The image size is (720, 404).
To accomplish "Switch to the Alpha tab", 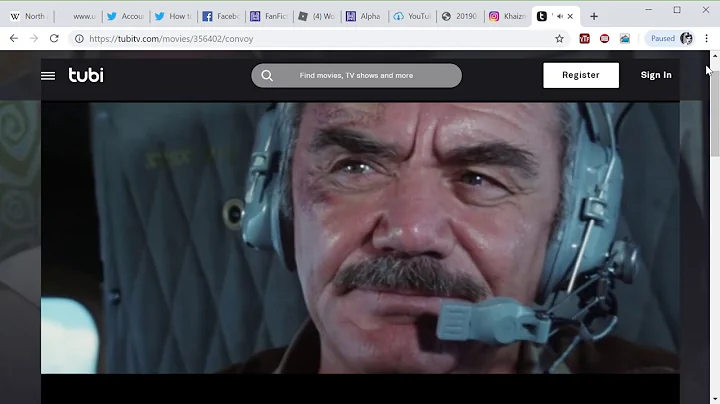I will pos(365,17).
